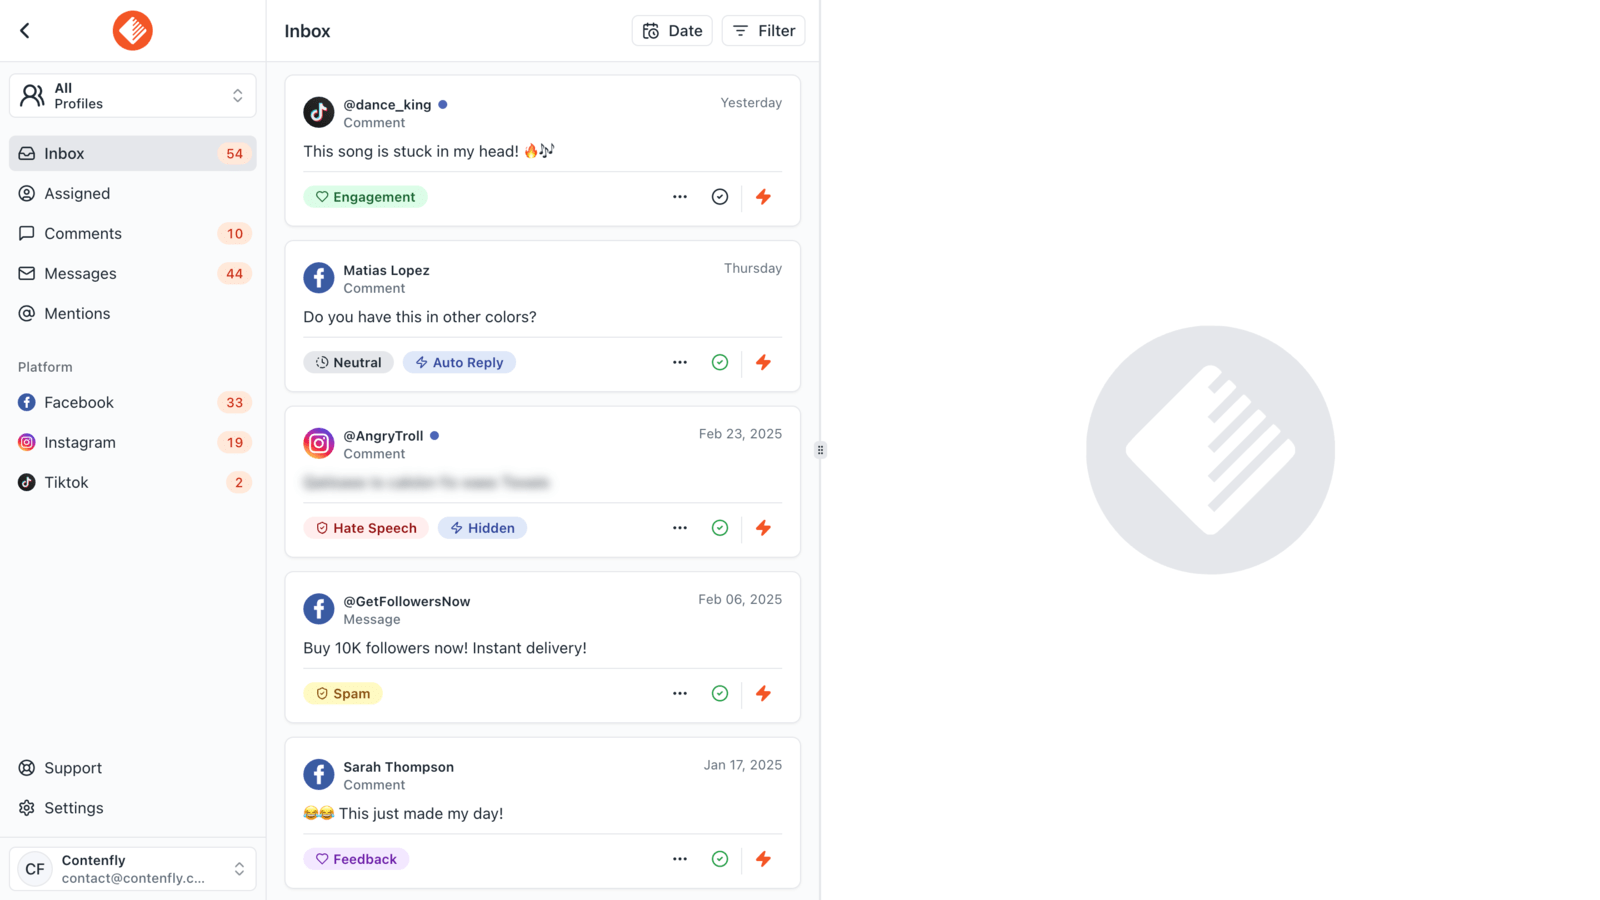Click the back arrow icon

click(25, 31)
